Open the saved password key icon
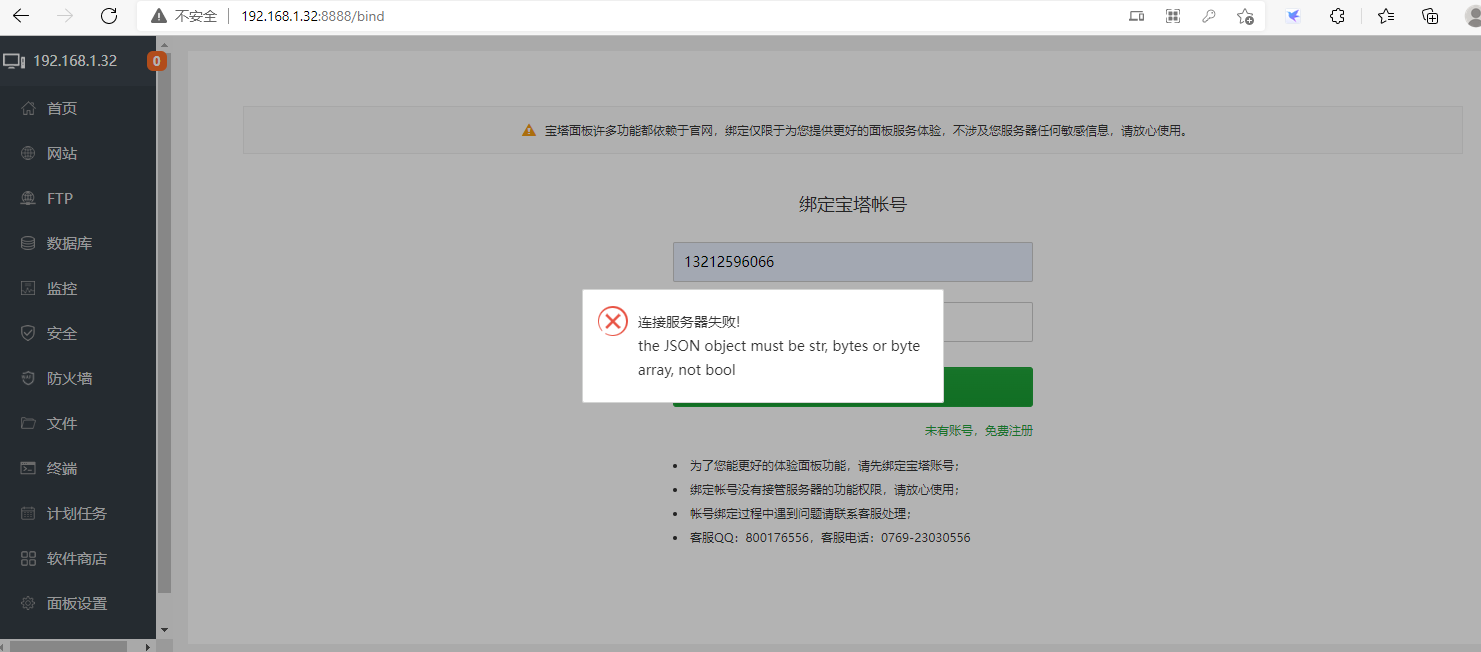Screen dimensions: 1481x652 click(1209, 16)
